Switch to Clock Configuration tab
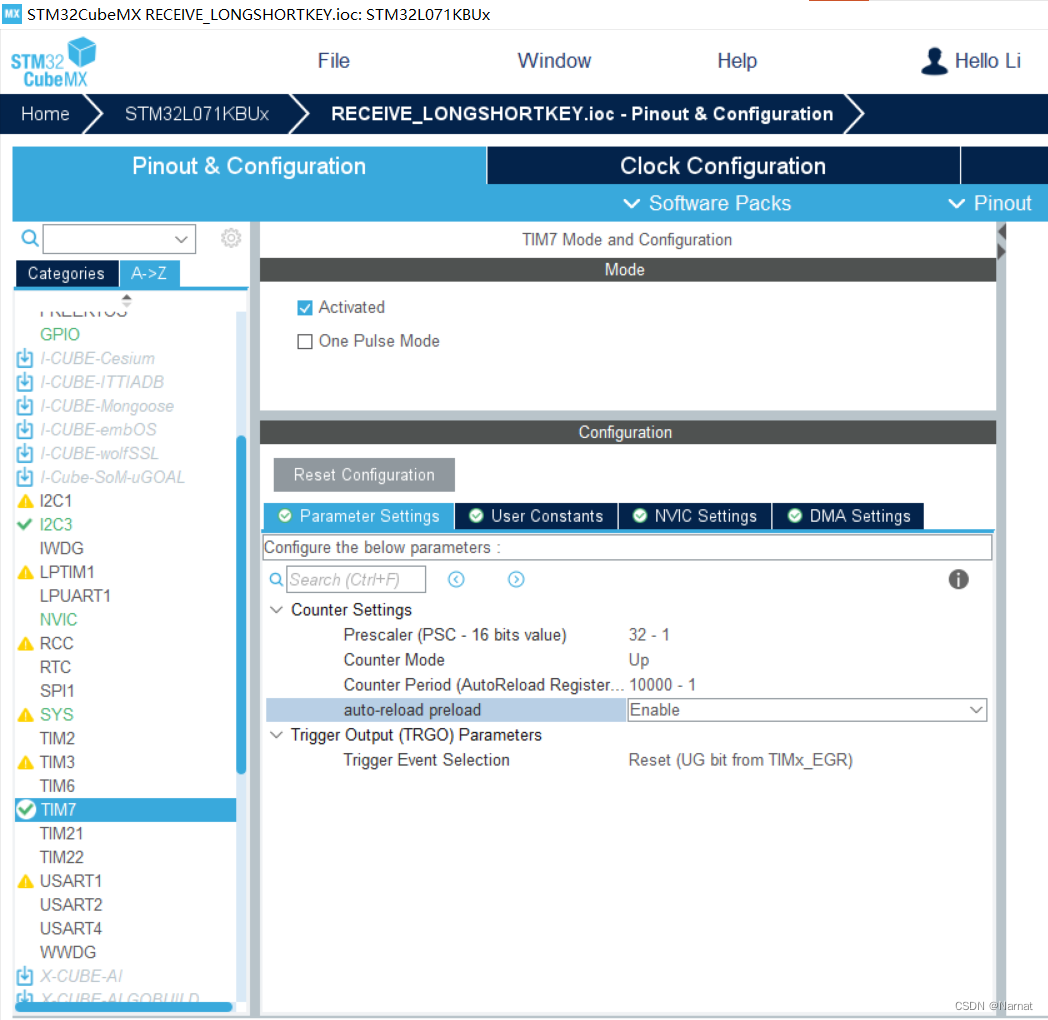 [x=723, y=166]
